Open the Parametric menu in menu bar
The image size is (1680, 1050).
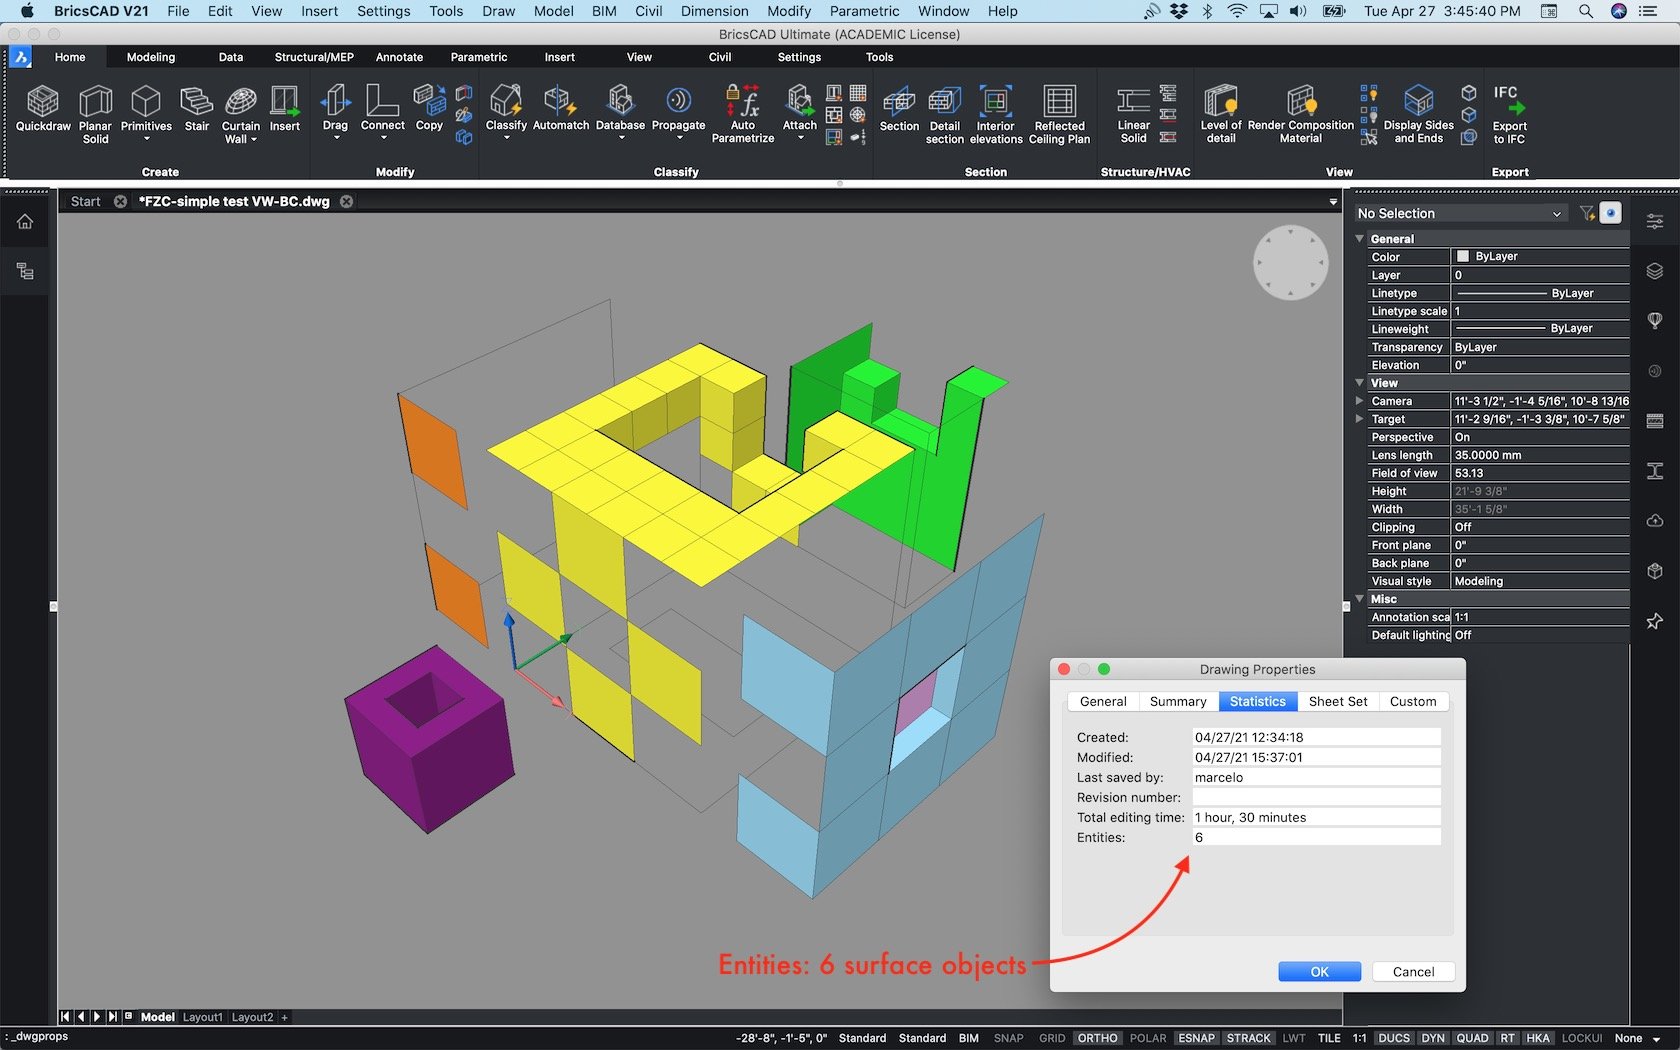tap(864, 11)
